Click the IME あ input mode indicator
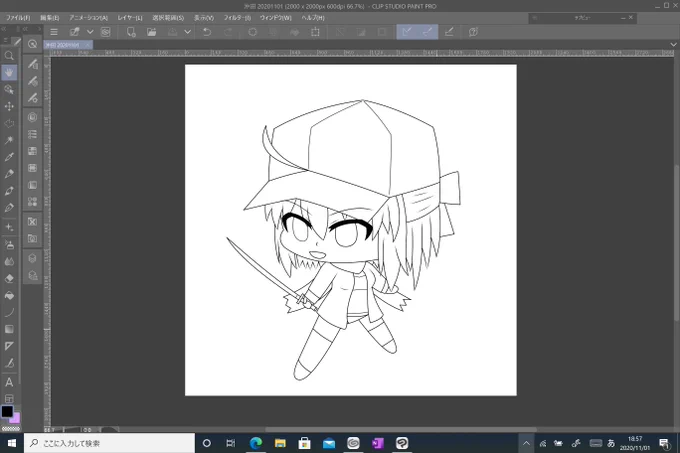 point(611,443)
